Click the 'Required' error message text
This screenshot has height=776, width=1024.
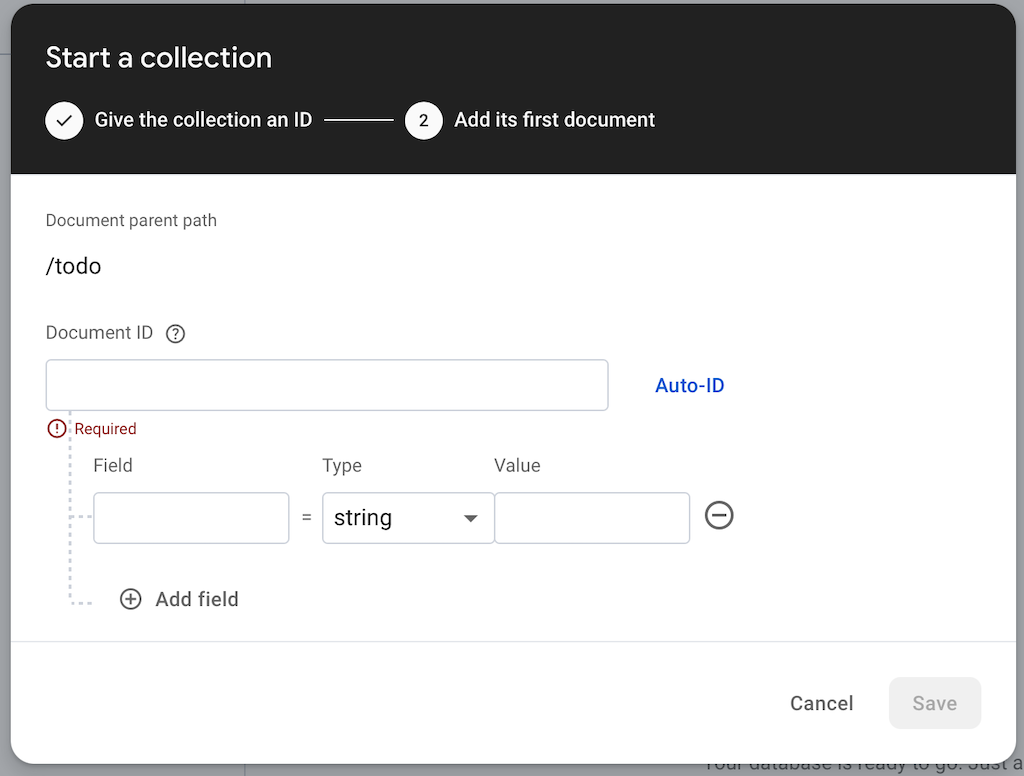(x=105, y=428)
